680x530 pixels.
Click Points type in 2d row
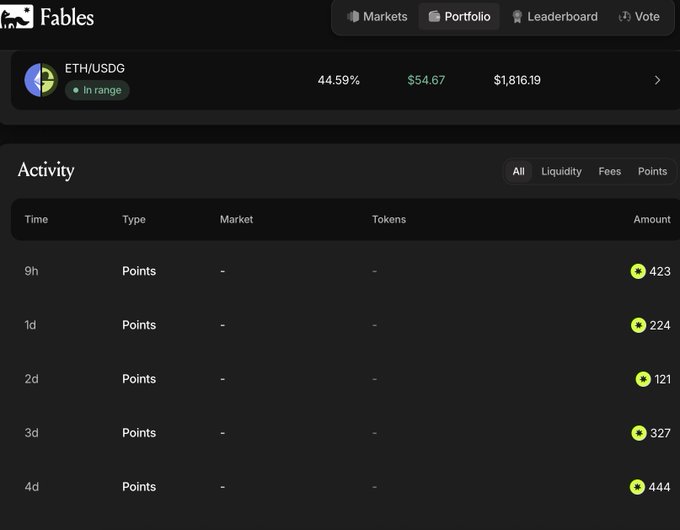(139, 379)
